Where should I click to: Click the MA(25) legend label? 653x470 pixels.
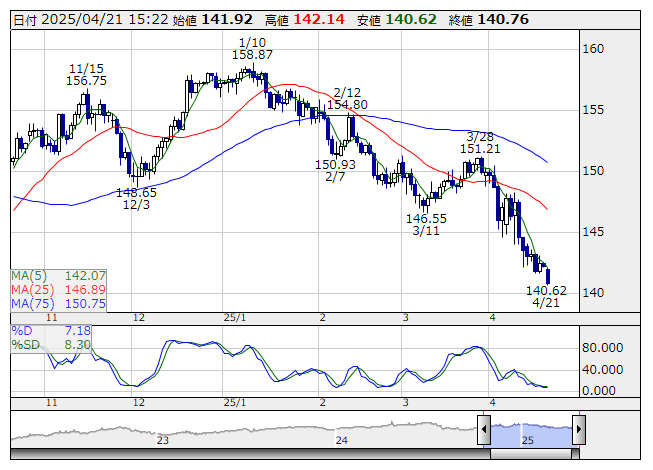click(35, 289)
